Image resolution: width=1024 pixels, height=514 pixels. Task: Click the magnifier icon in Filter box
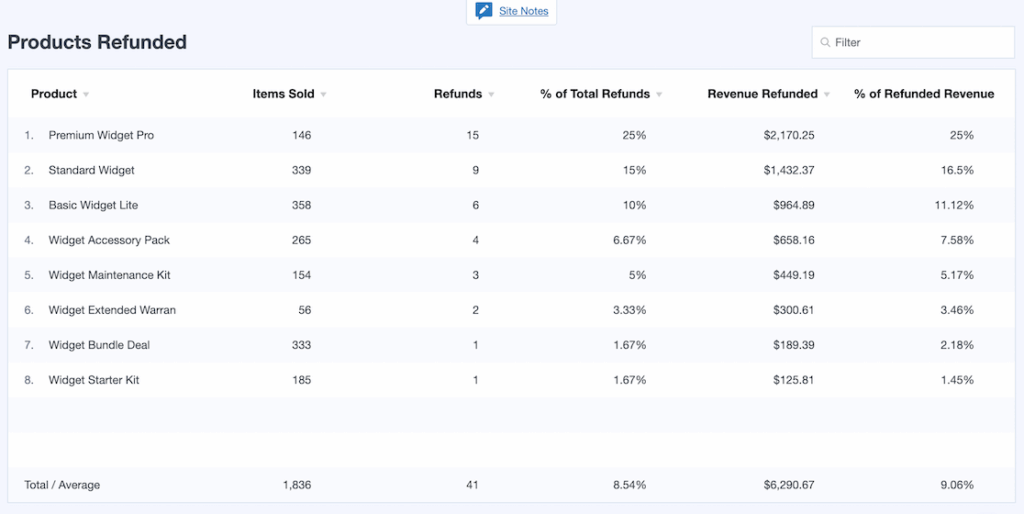[825, 43]
